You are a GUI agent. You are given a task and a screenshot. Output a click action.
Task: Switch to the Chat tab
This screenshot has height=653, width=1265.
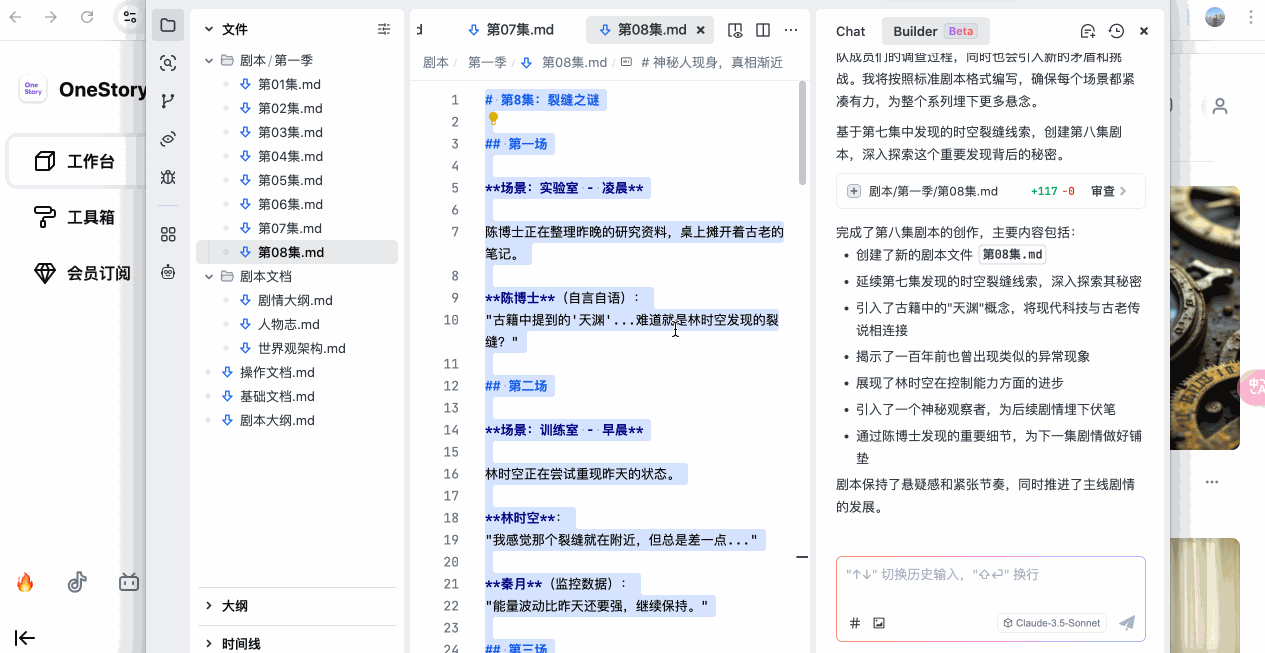851,31
